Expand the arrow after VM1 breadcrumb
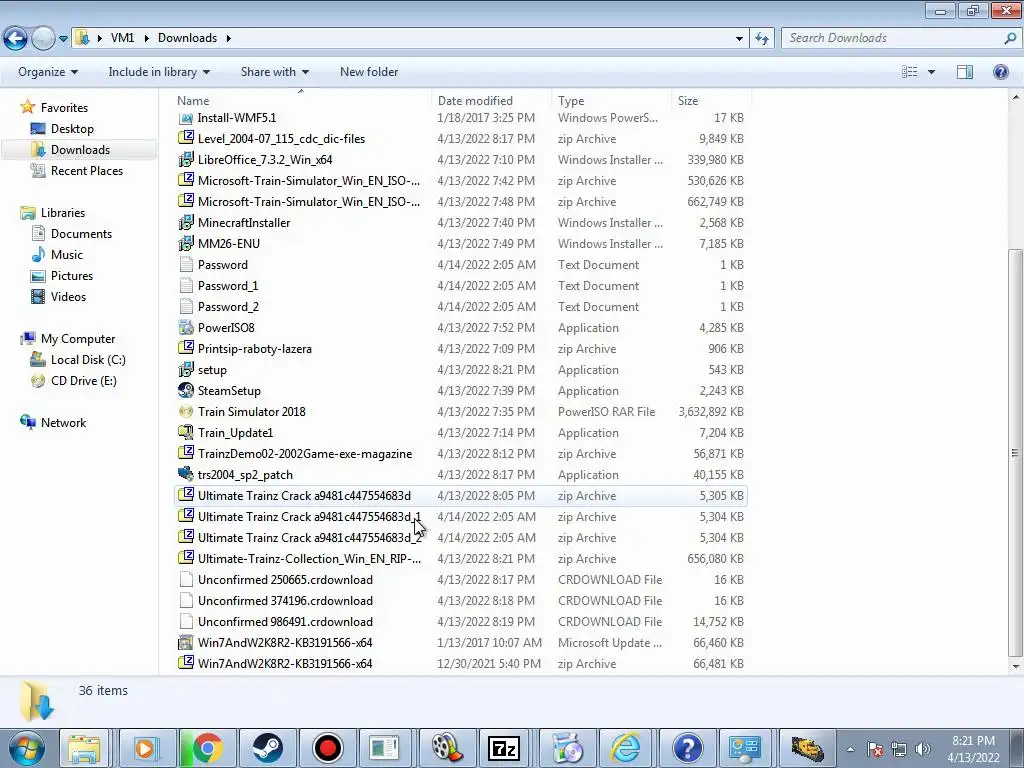 click(x=146, y=38)
